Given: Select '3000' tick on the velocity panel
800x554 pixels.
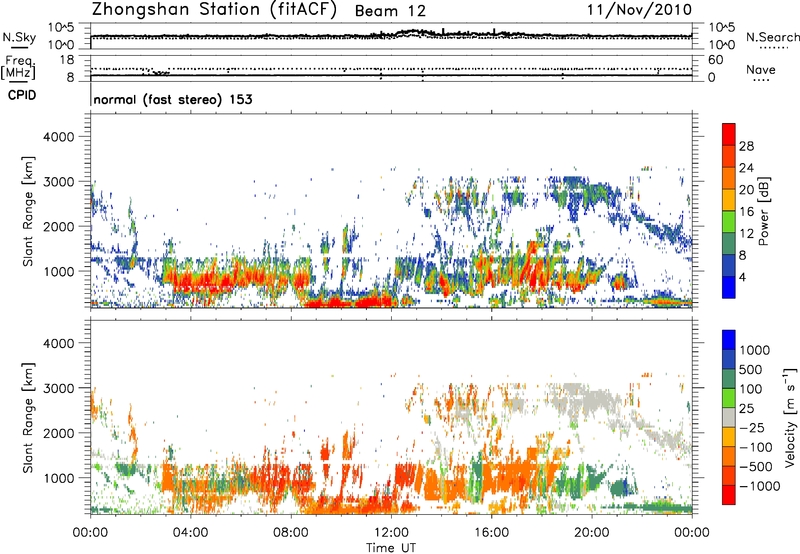Looking at the screenshot, I should tap(60, 388).
